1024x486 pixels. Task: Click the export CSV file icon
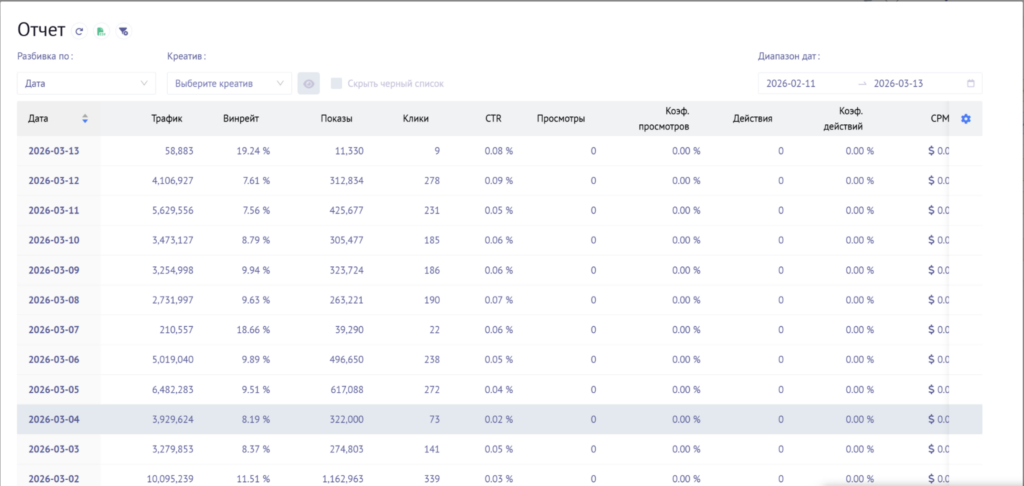tap(101, 32)
